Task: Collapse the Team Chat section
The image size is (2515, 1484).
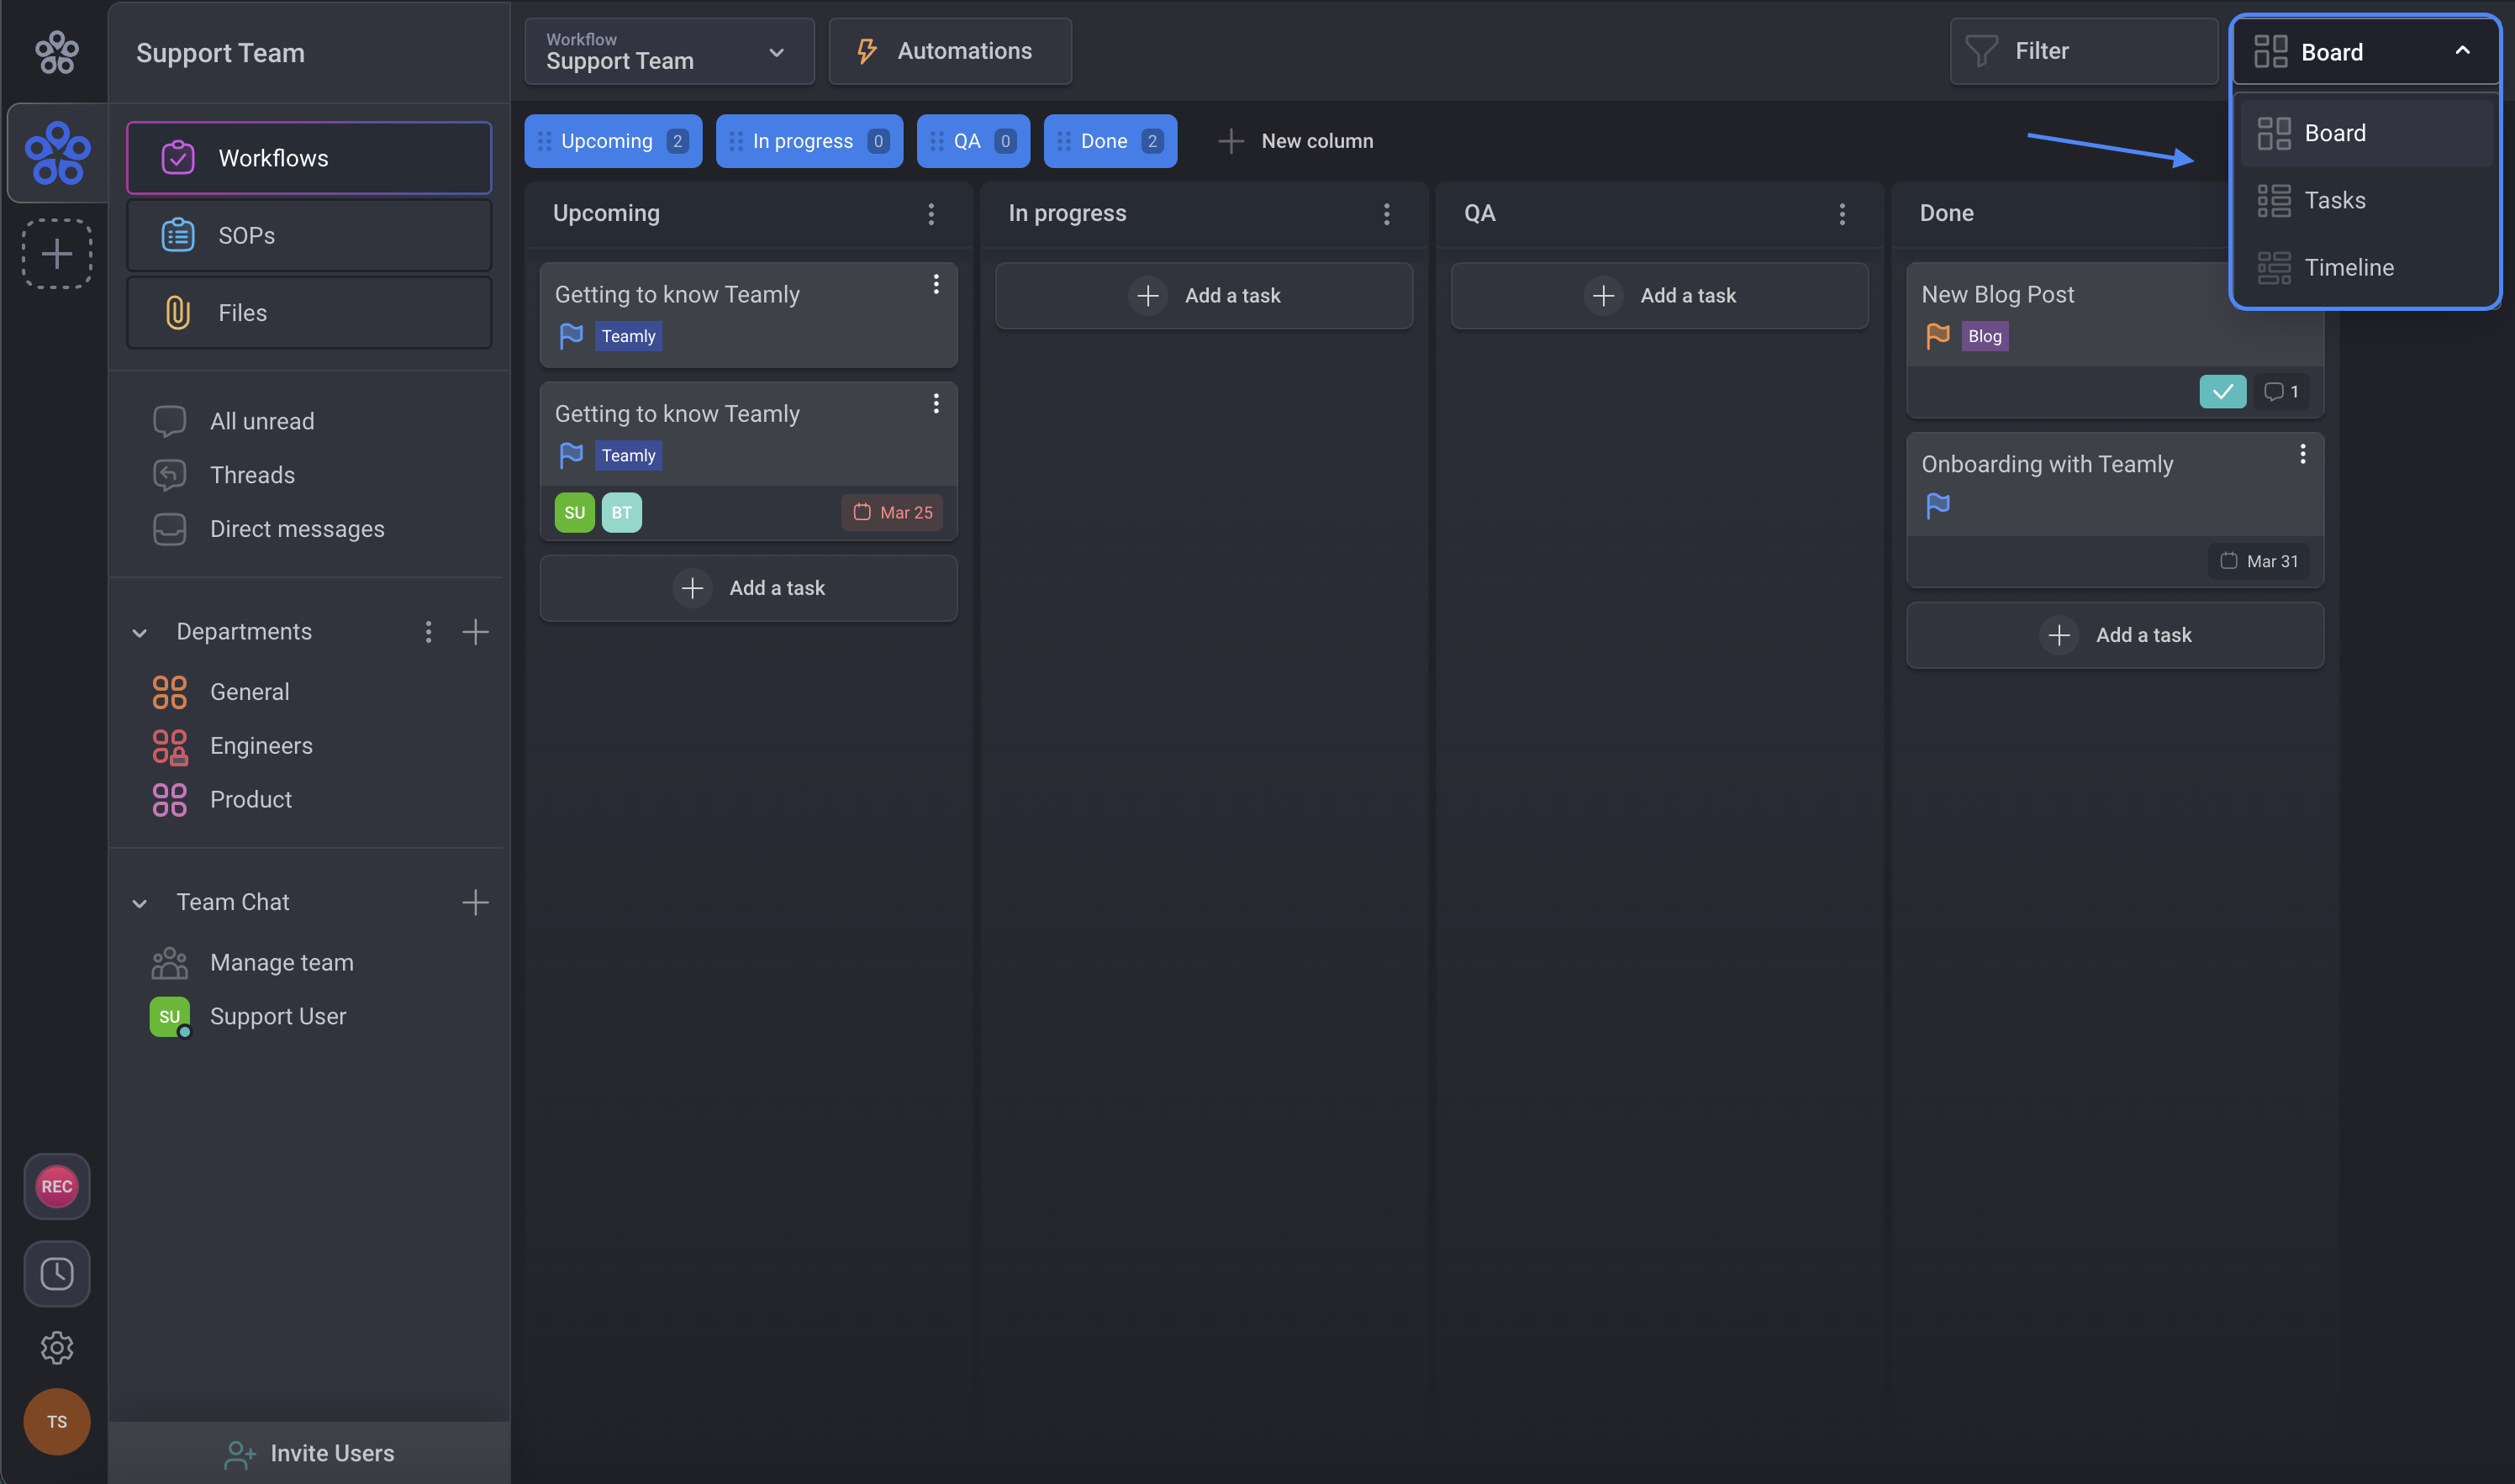Action: (140, 903)
